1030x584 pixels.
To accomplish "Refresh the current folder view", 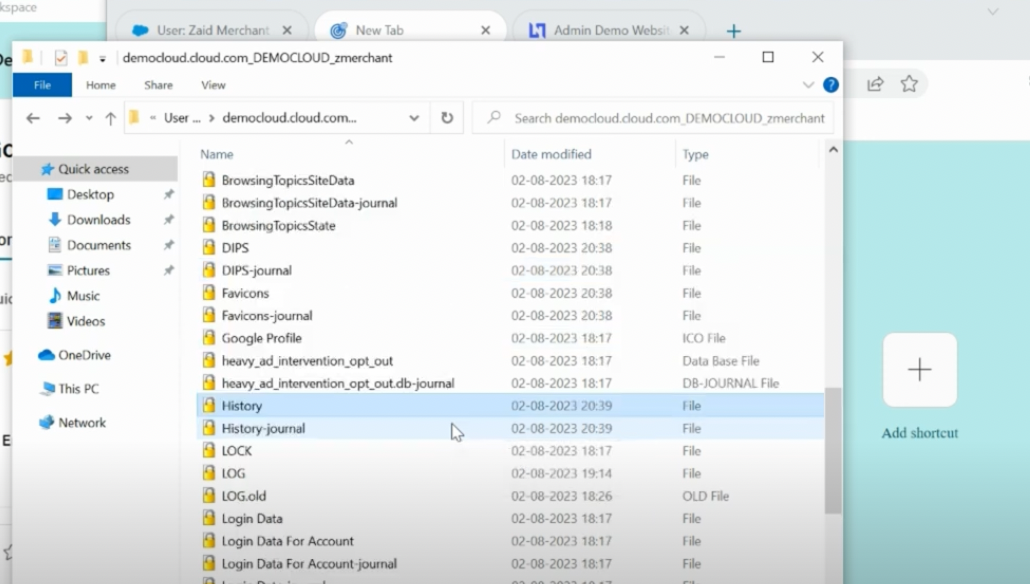I will coord(446,118).
